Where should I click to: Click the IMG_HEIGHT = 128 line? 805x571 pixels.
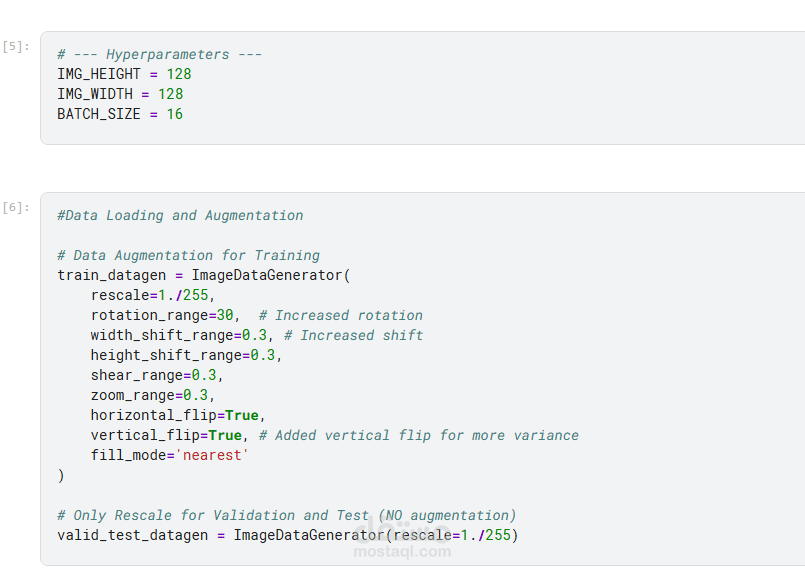[x=124, y=74]
